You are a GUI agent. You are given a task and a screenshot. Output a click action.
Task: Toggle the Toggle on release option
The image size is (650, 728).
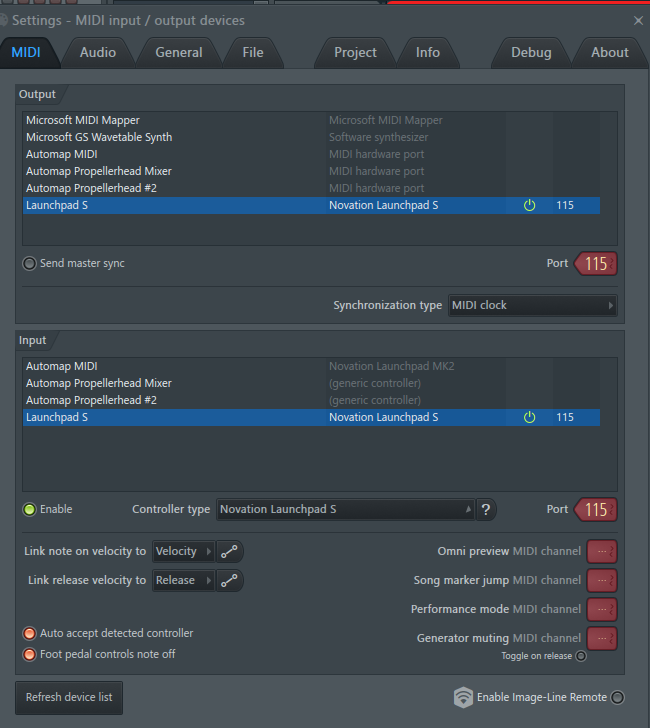pyautogui.click(x=581, y=656)
